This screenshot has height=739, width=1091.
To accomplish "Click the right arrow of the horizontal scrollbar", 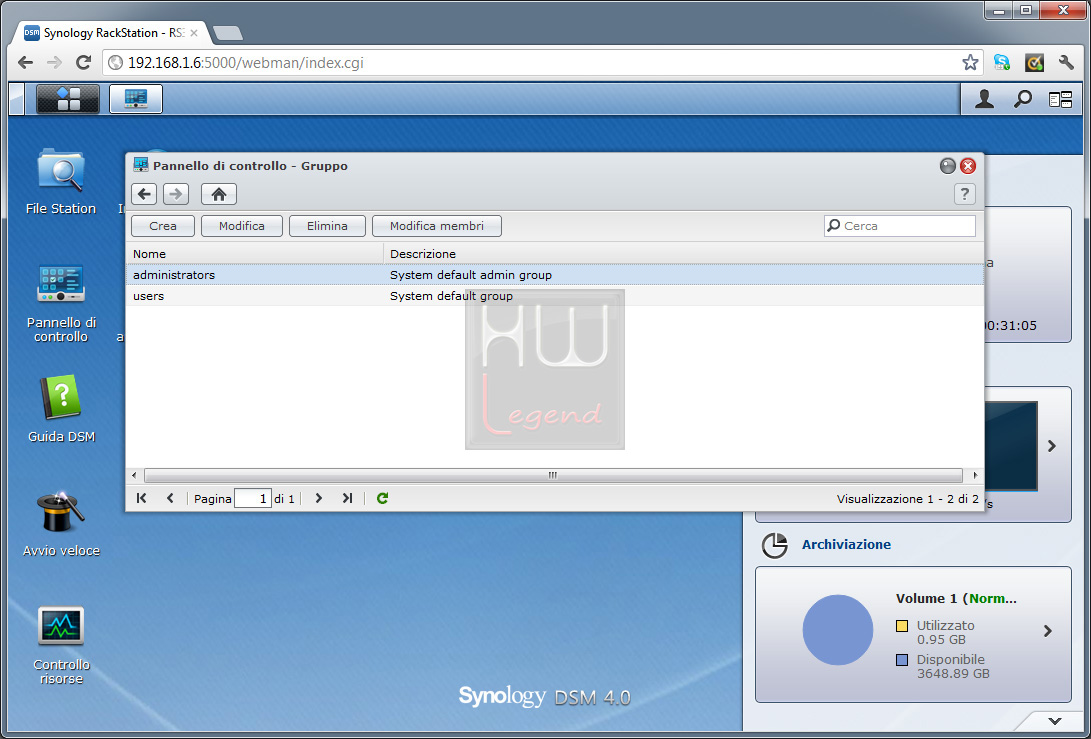I will (975, 475).
